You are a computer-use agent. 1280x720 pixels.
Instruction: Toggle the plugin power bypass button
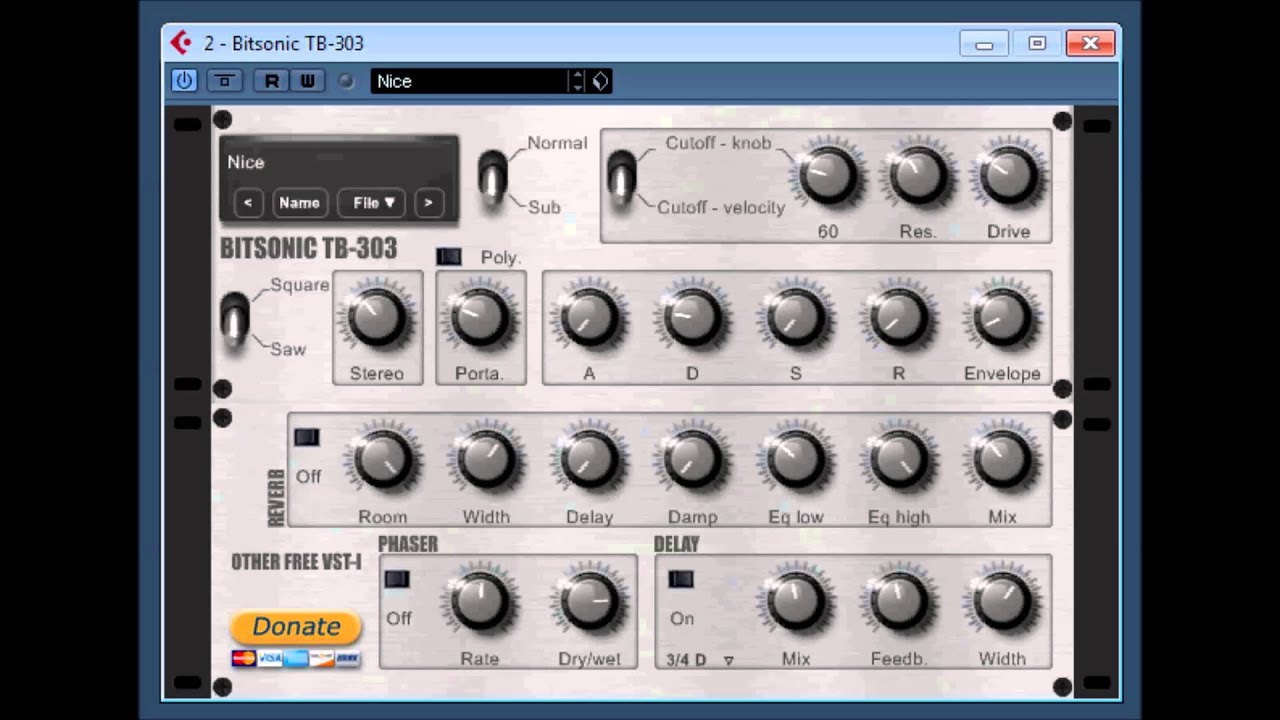(x=184, y=81)
